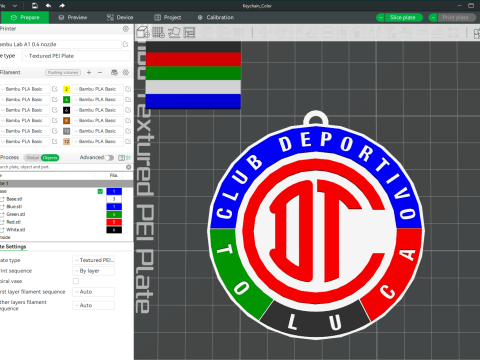The image size is (480, 360).
Task: Select the striped color block object
Action: pyautogui.click(x=193, y=75)
